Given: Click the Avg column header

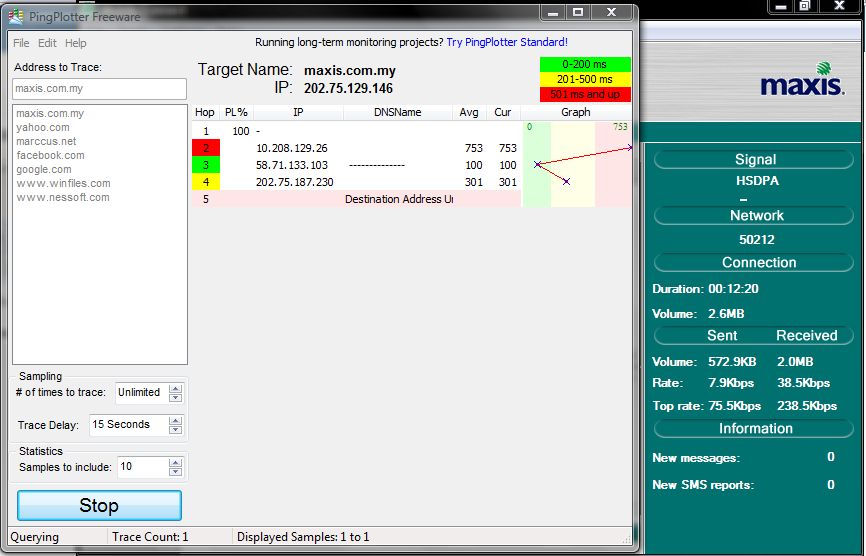Looking at the screenshot, I should click(x=469, y=112).
